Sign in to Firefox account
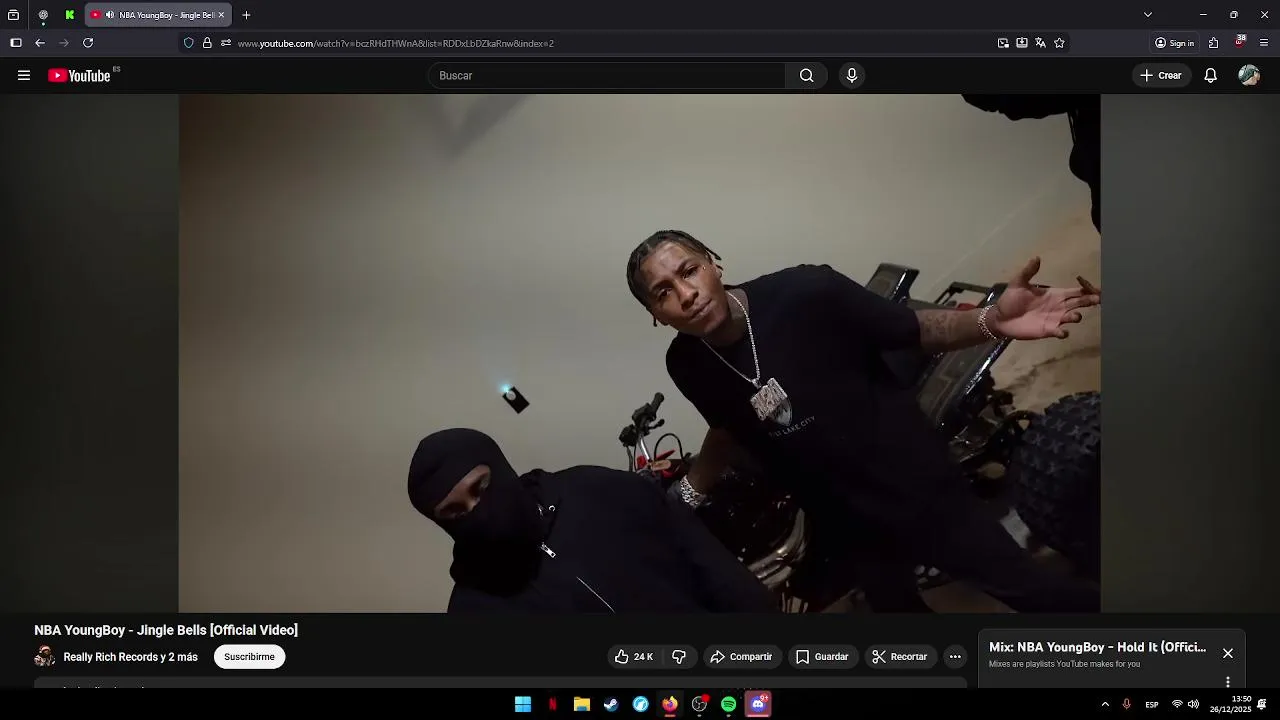The image size is (1280, 720). pos(1175,43)
